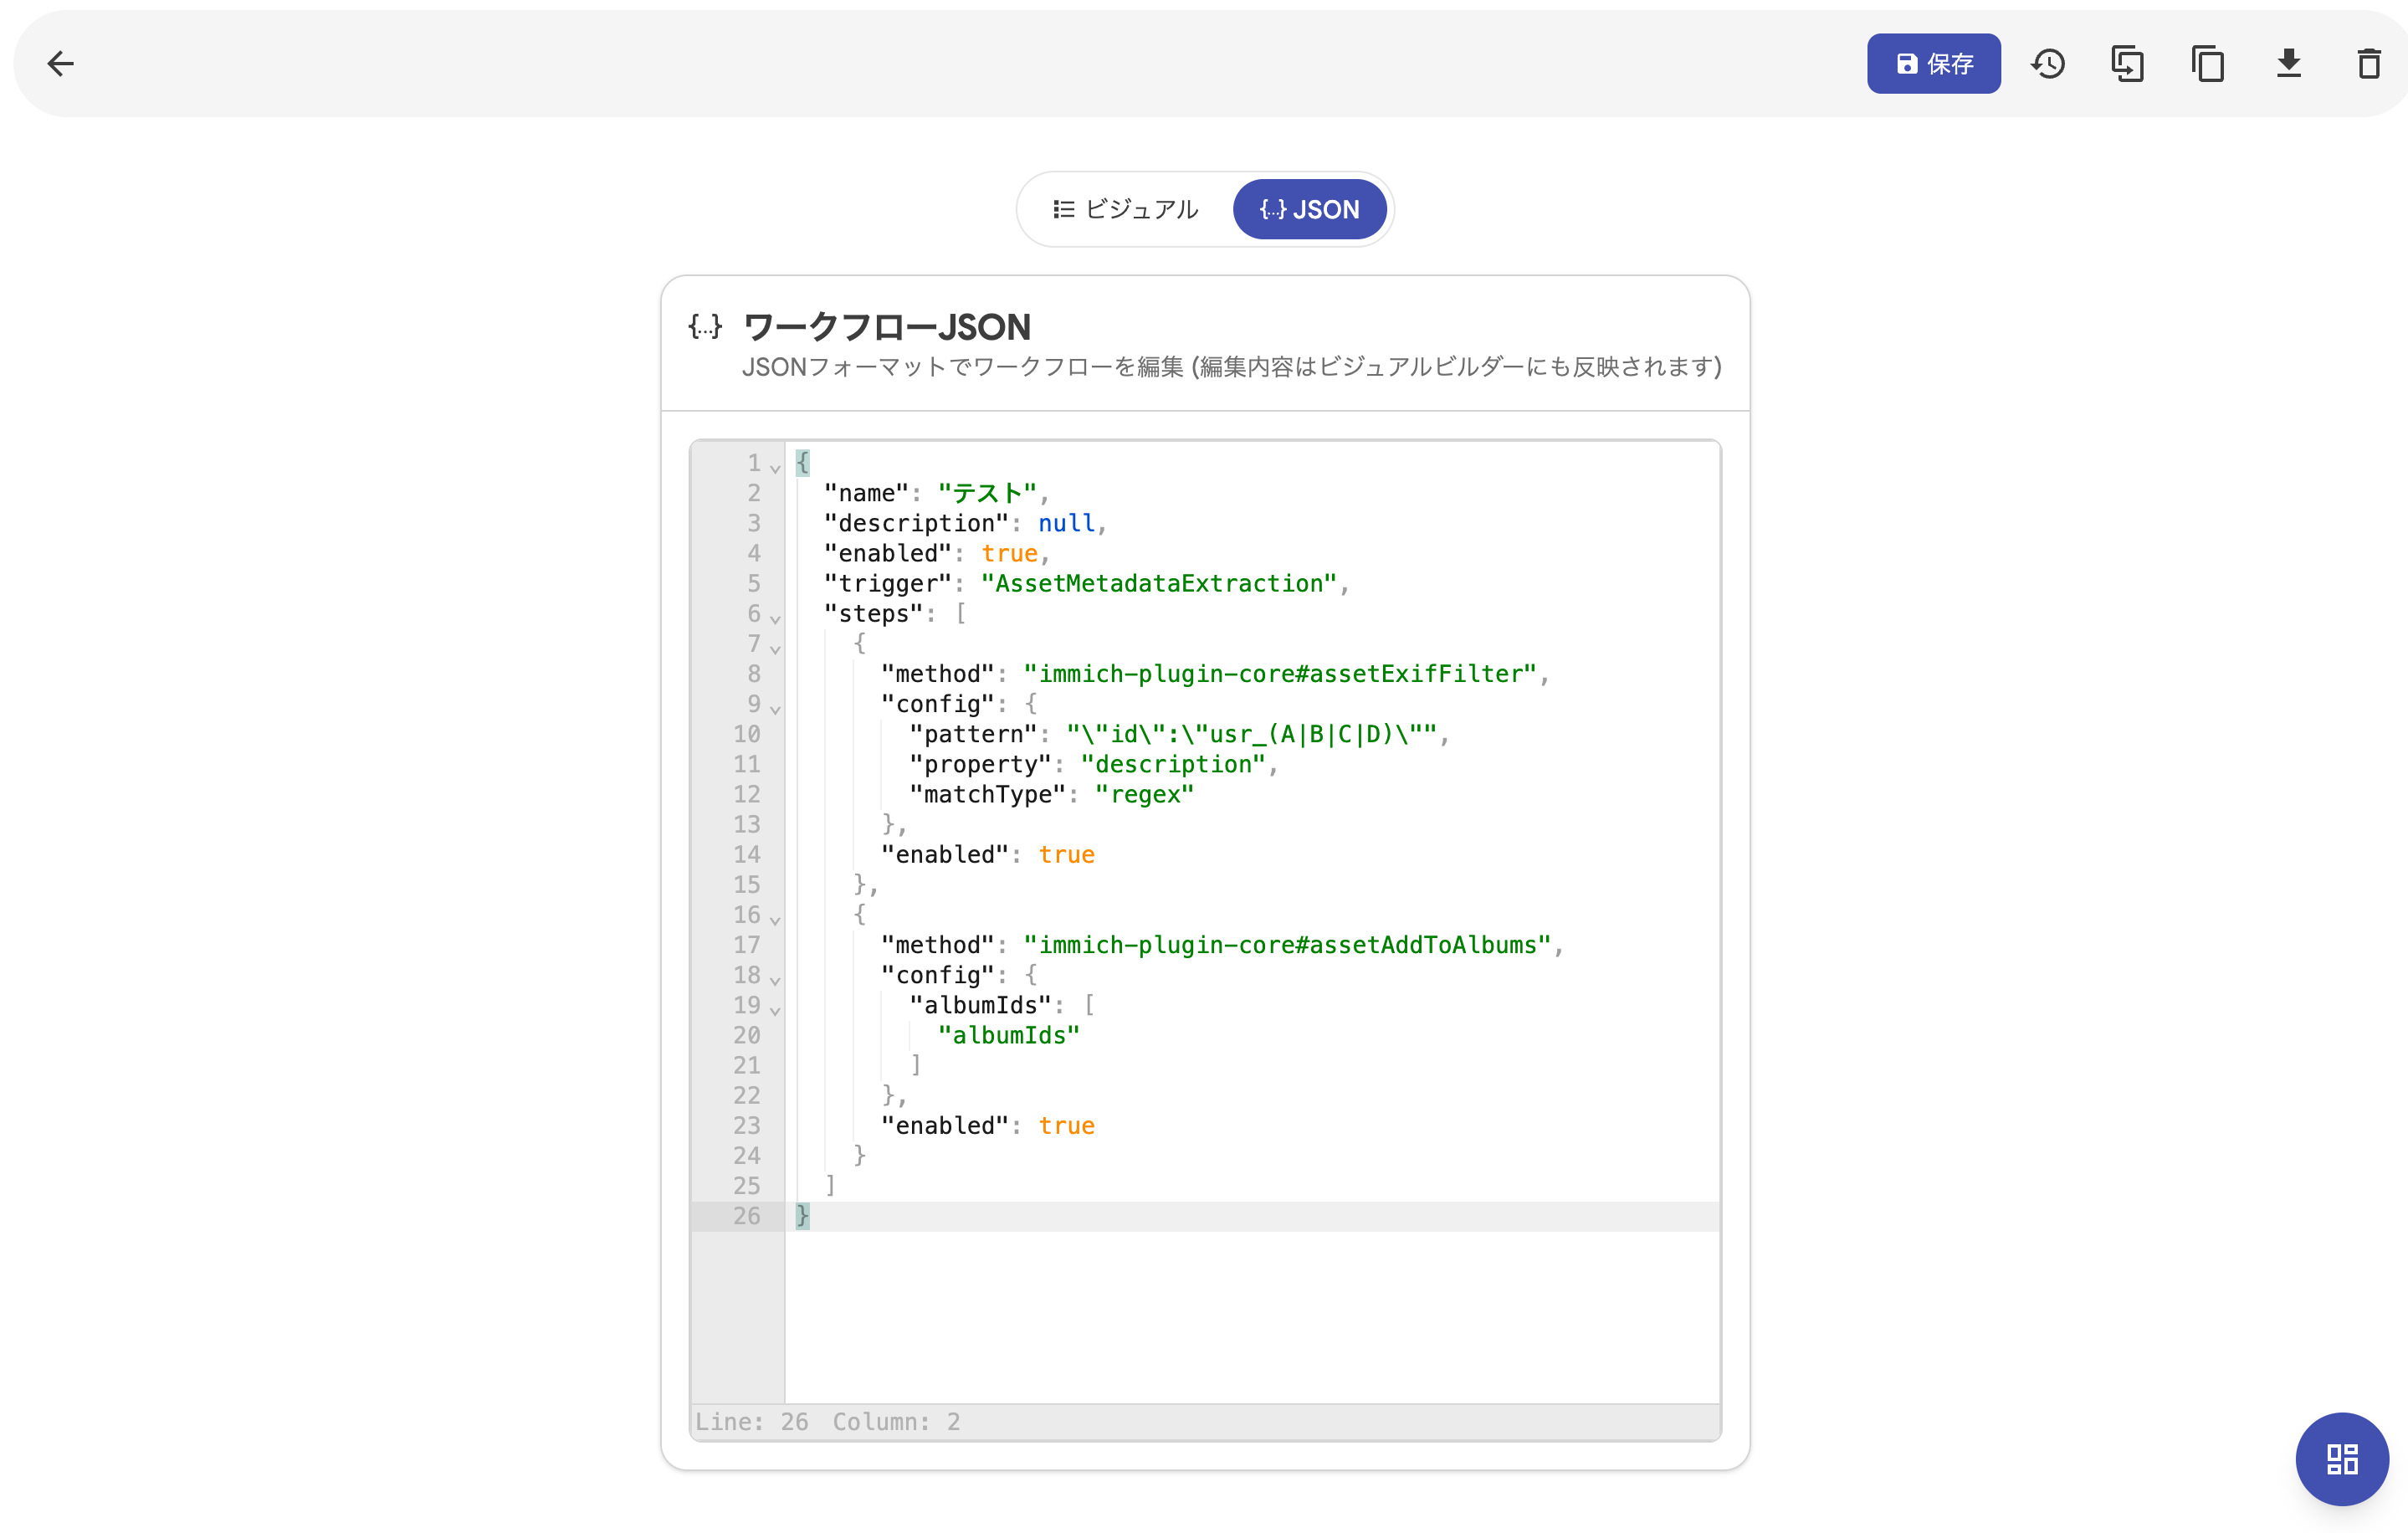Delete workflow via trash icon

tap(2368, 64)
